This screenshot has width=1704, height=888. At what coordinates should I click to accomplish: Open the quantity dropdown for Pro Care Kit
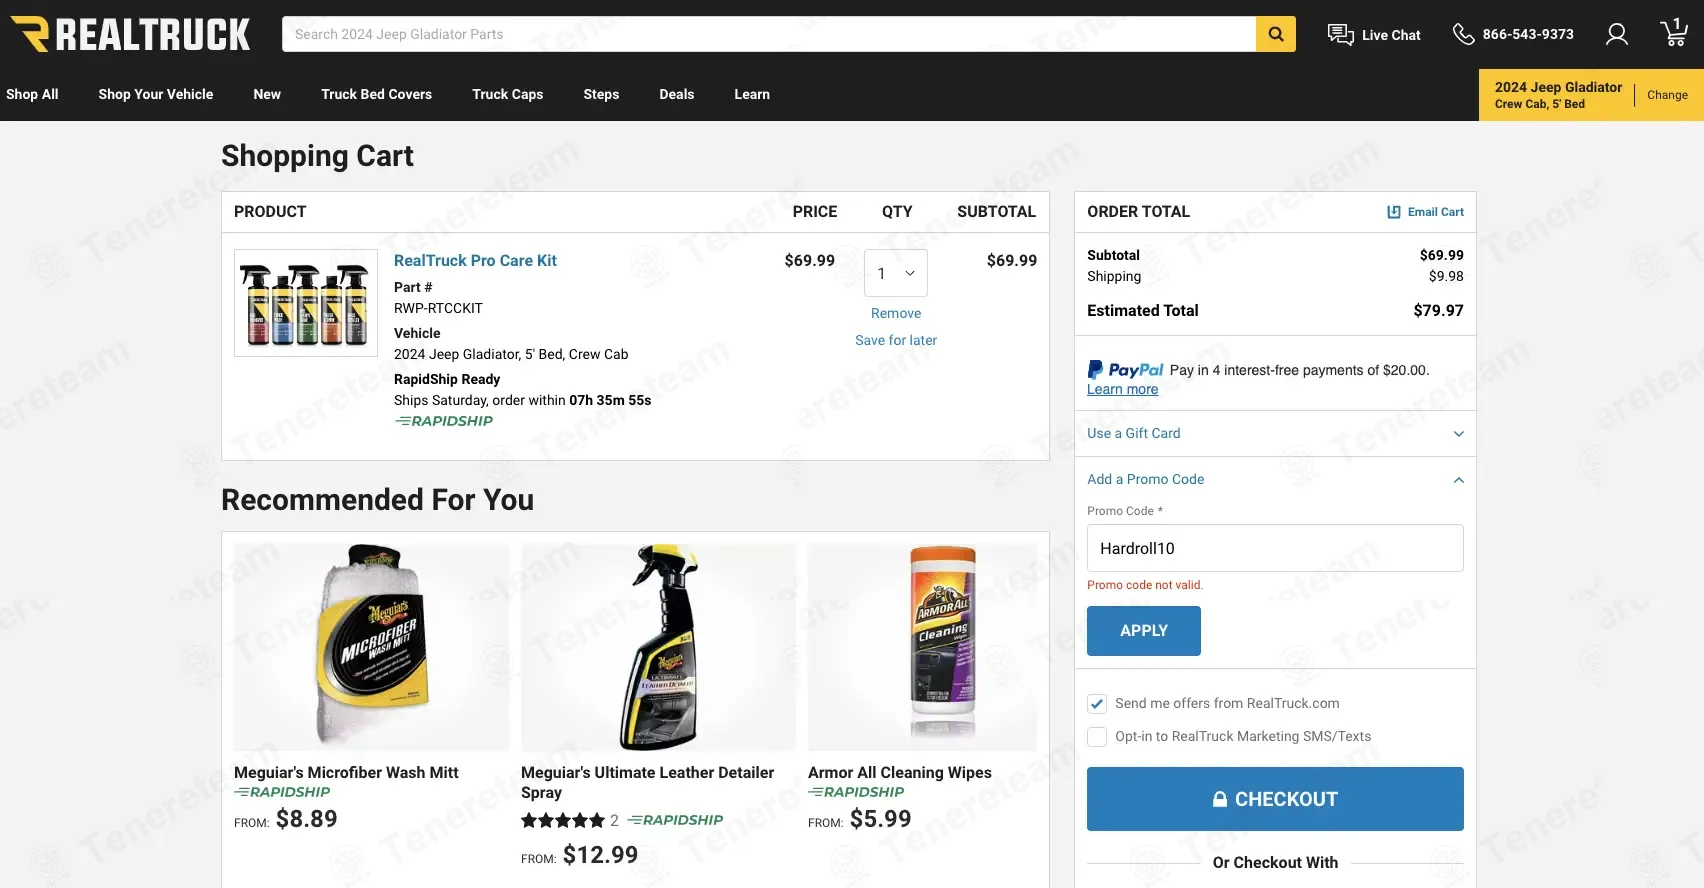point(896,273)
